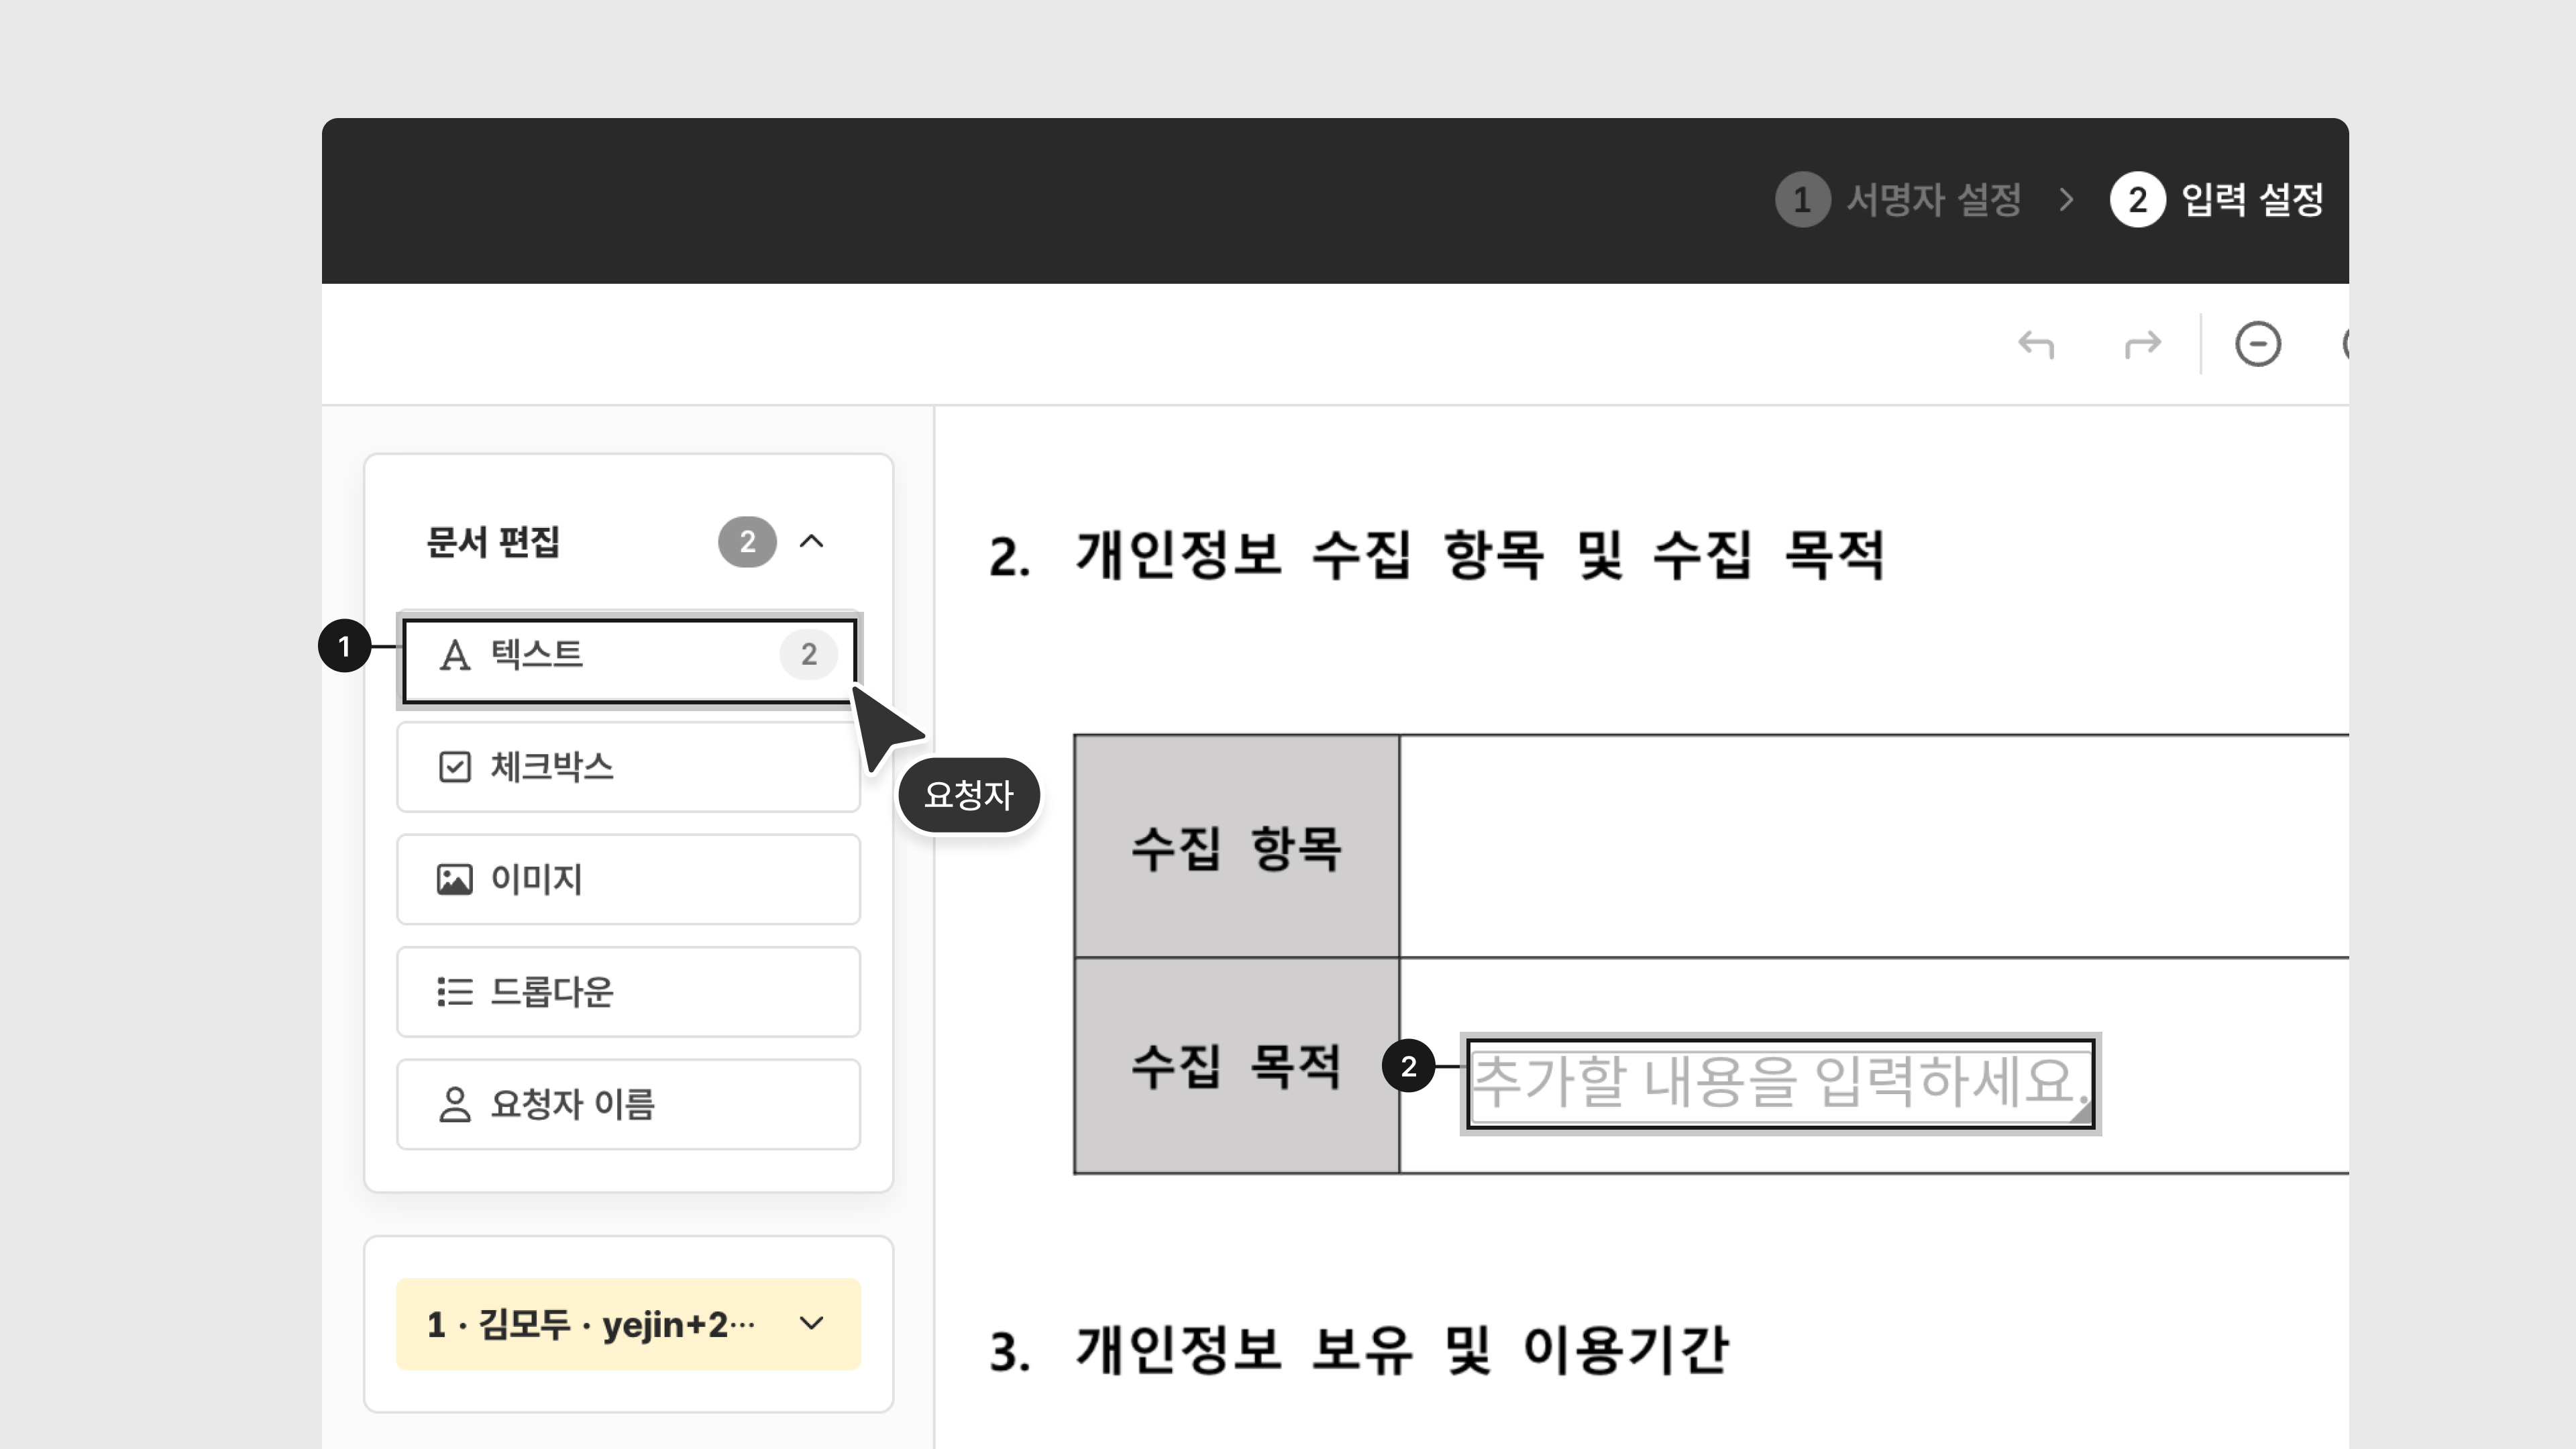2576x1449 pixels.
Task: Click the redo arrow icon
Action: 2142,345
